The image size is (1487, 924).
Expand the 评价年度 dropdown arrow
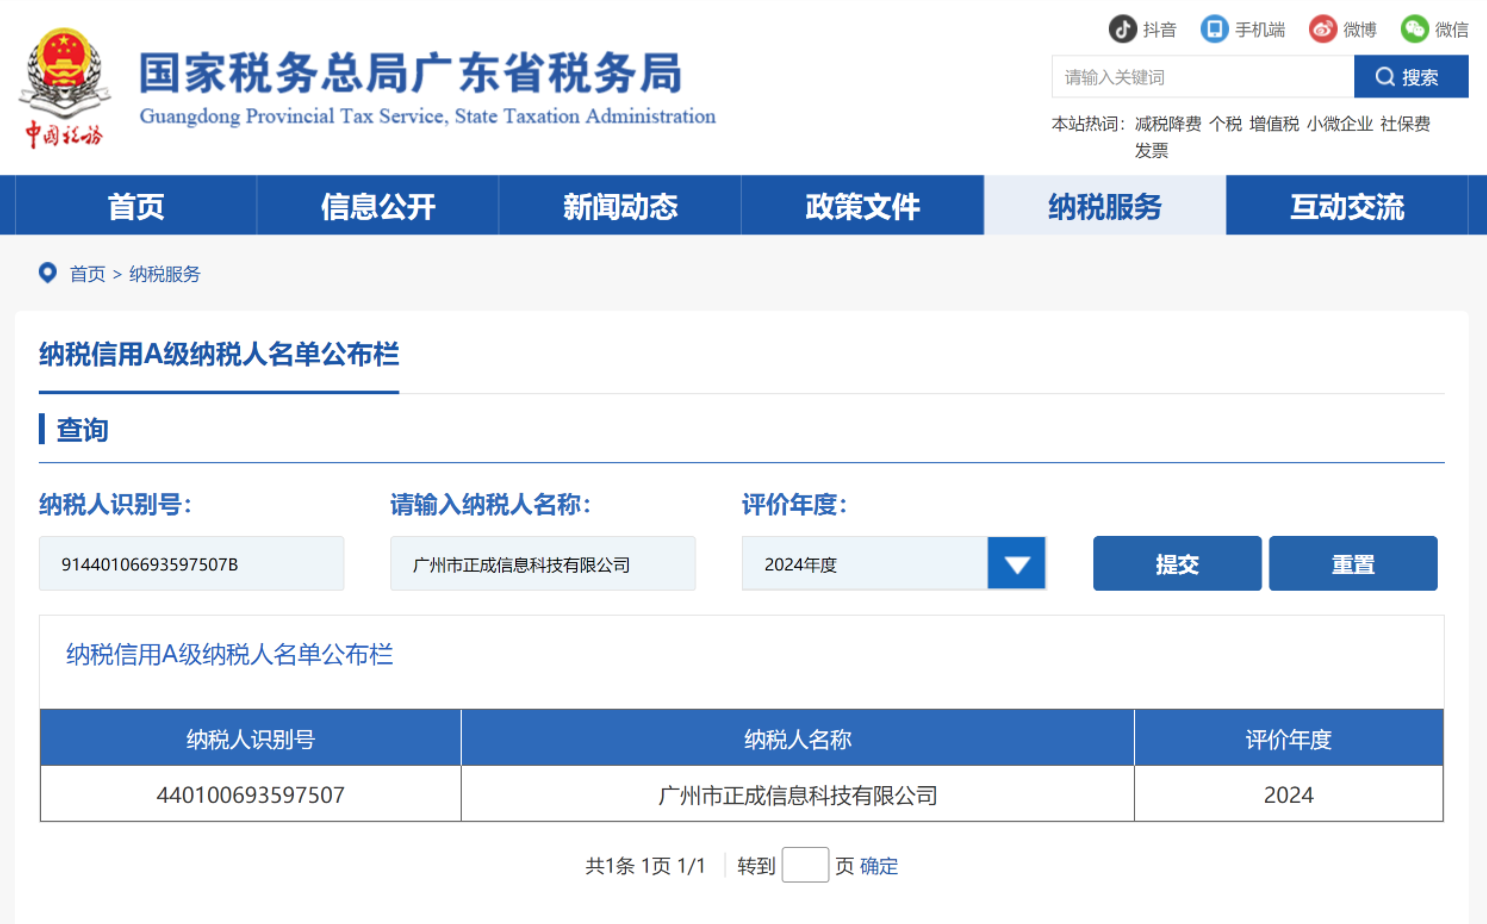click(1016, 564)
